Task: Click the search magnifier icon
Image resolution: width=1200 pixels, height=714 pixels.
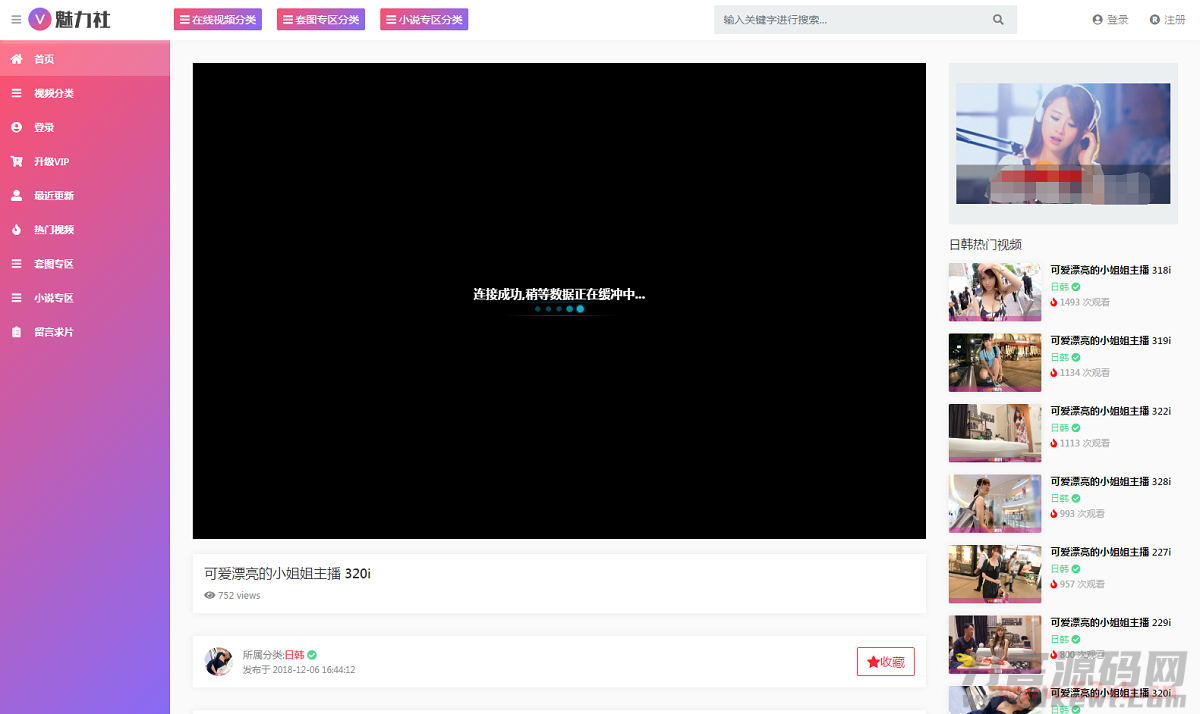Action: [998, 20]
